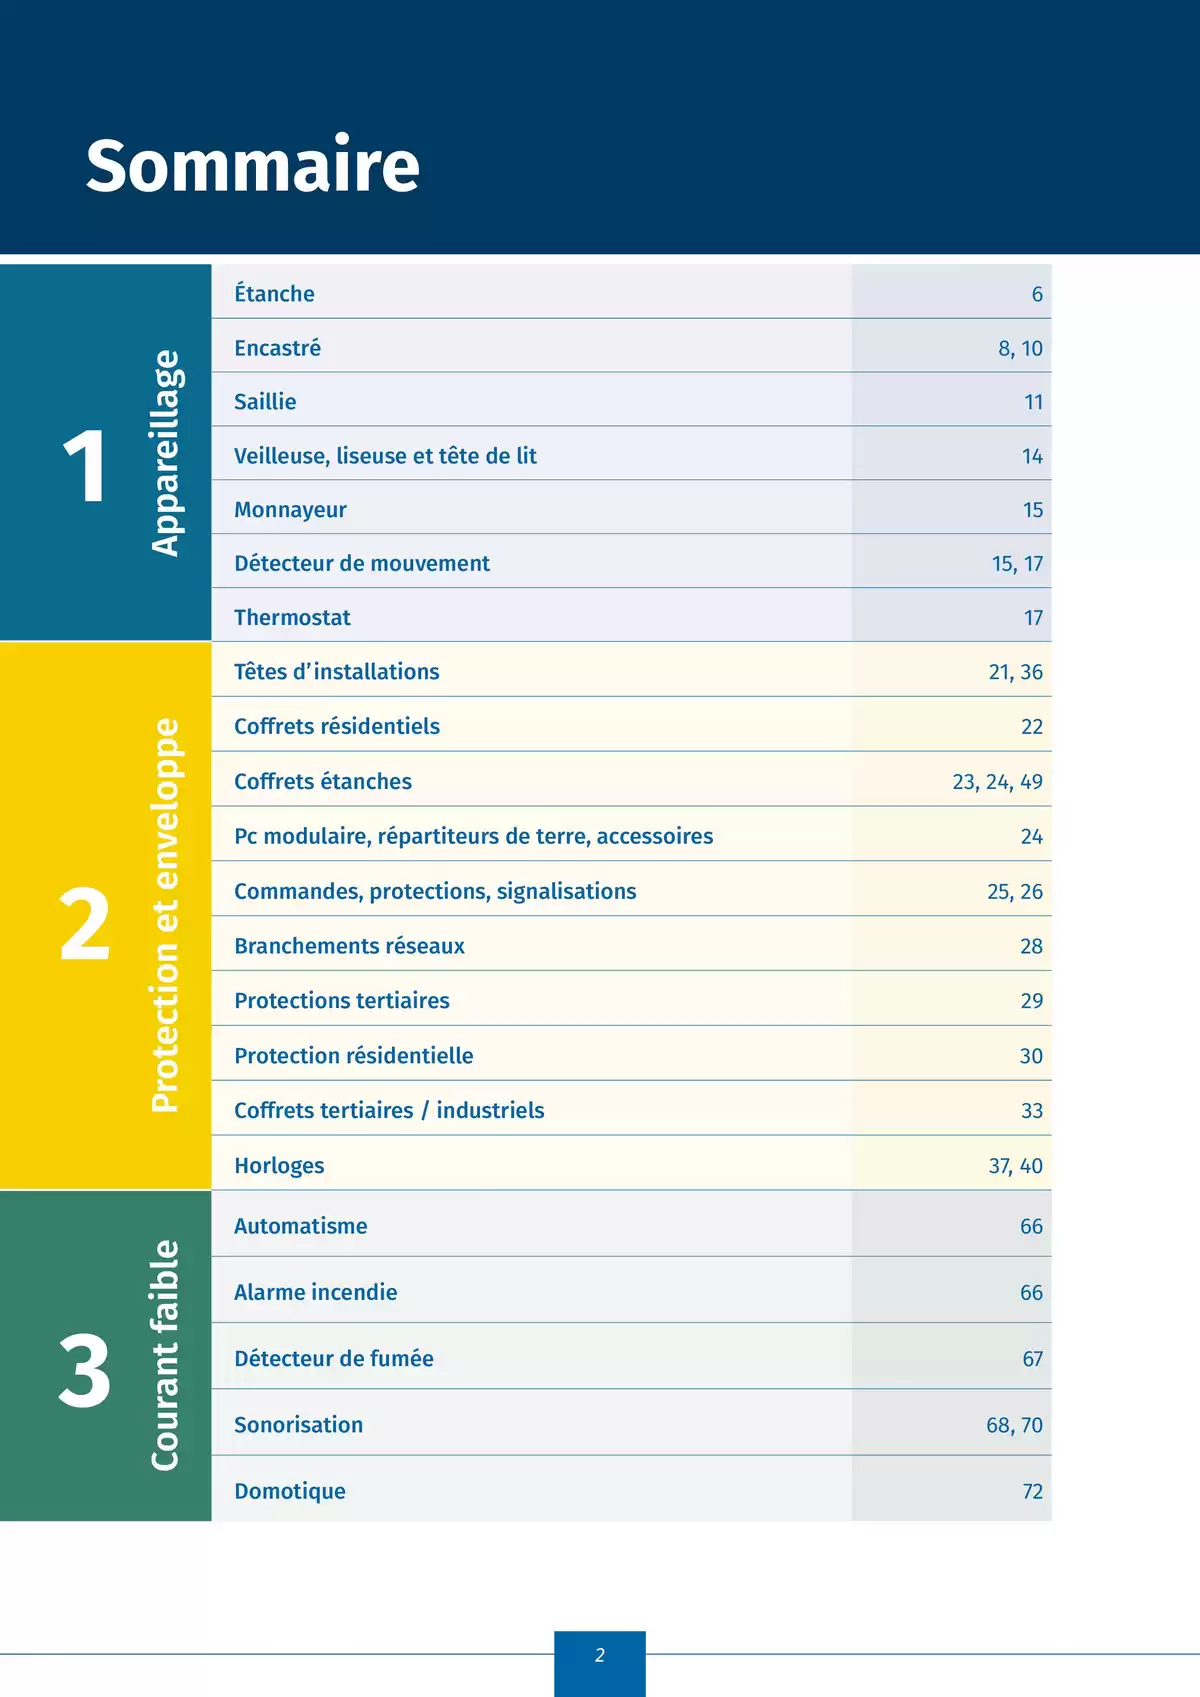The image size is (1200, 1697).
Task: Open the Horloges entry
Action: click(x=279, y=1166)
